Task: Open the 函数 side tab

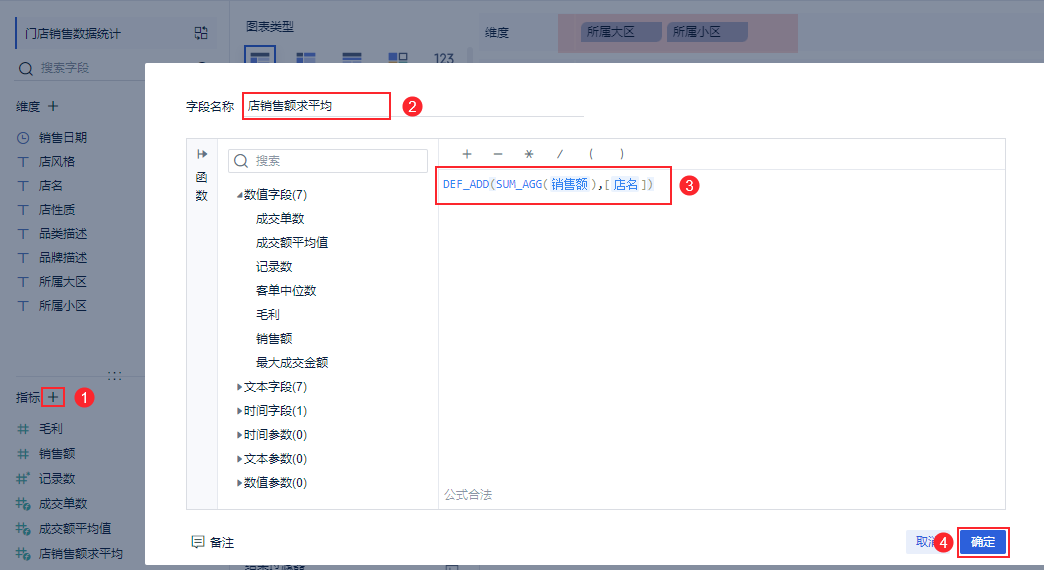Action: [202, 186]
